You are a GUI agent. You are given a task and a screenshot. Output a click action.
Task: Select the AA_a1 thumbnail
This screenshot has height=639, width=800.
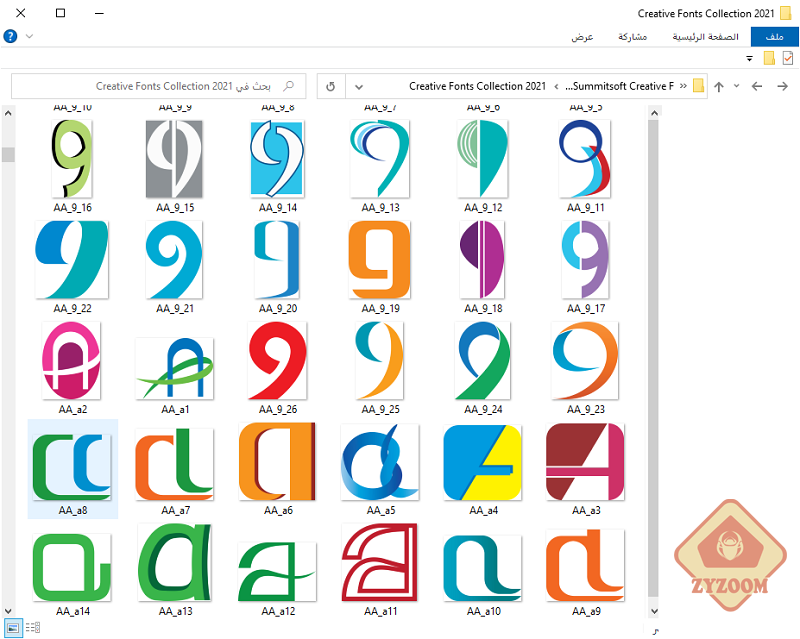tap(174, 368)
